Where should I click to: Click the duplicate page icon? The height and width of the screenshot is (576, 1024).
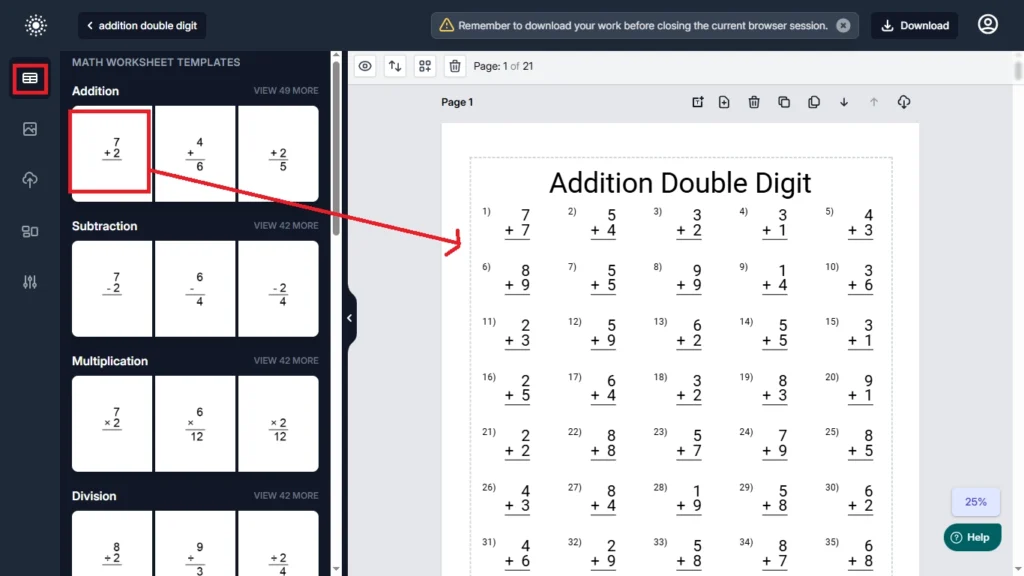point(814,102)
